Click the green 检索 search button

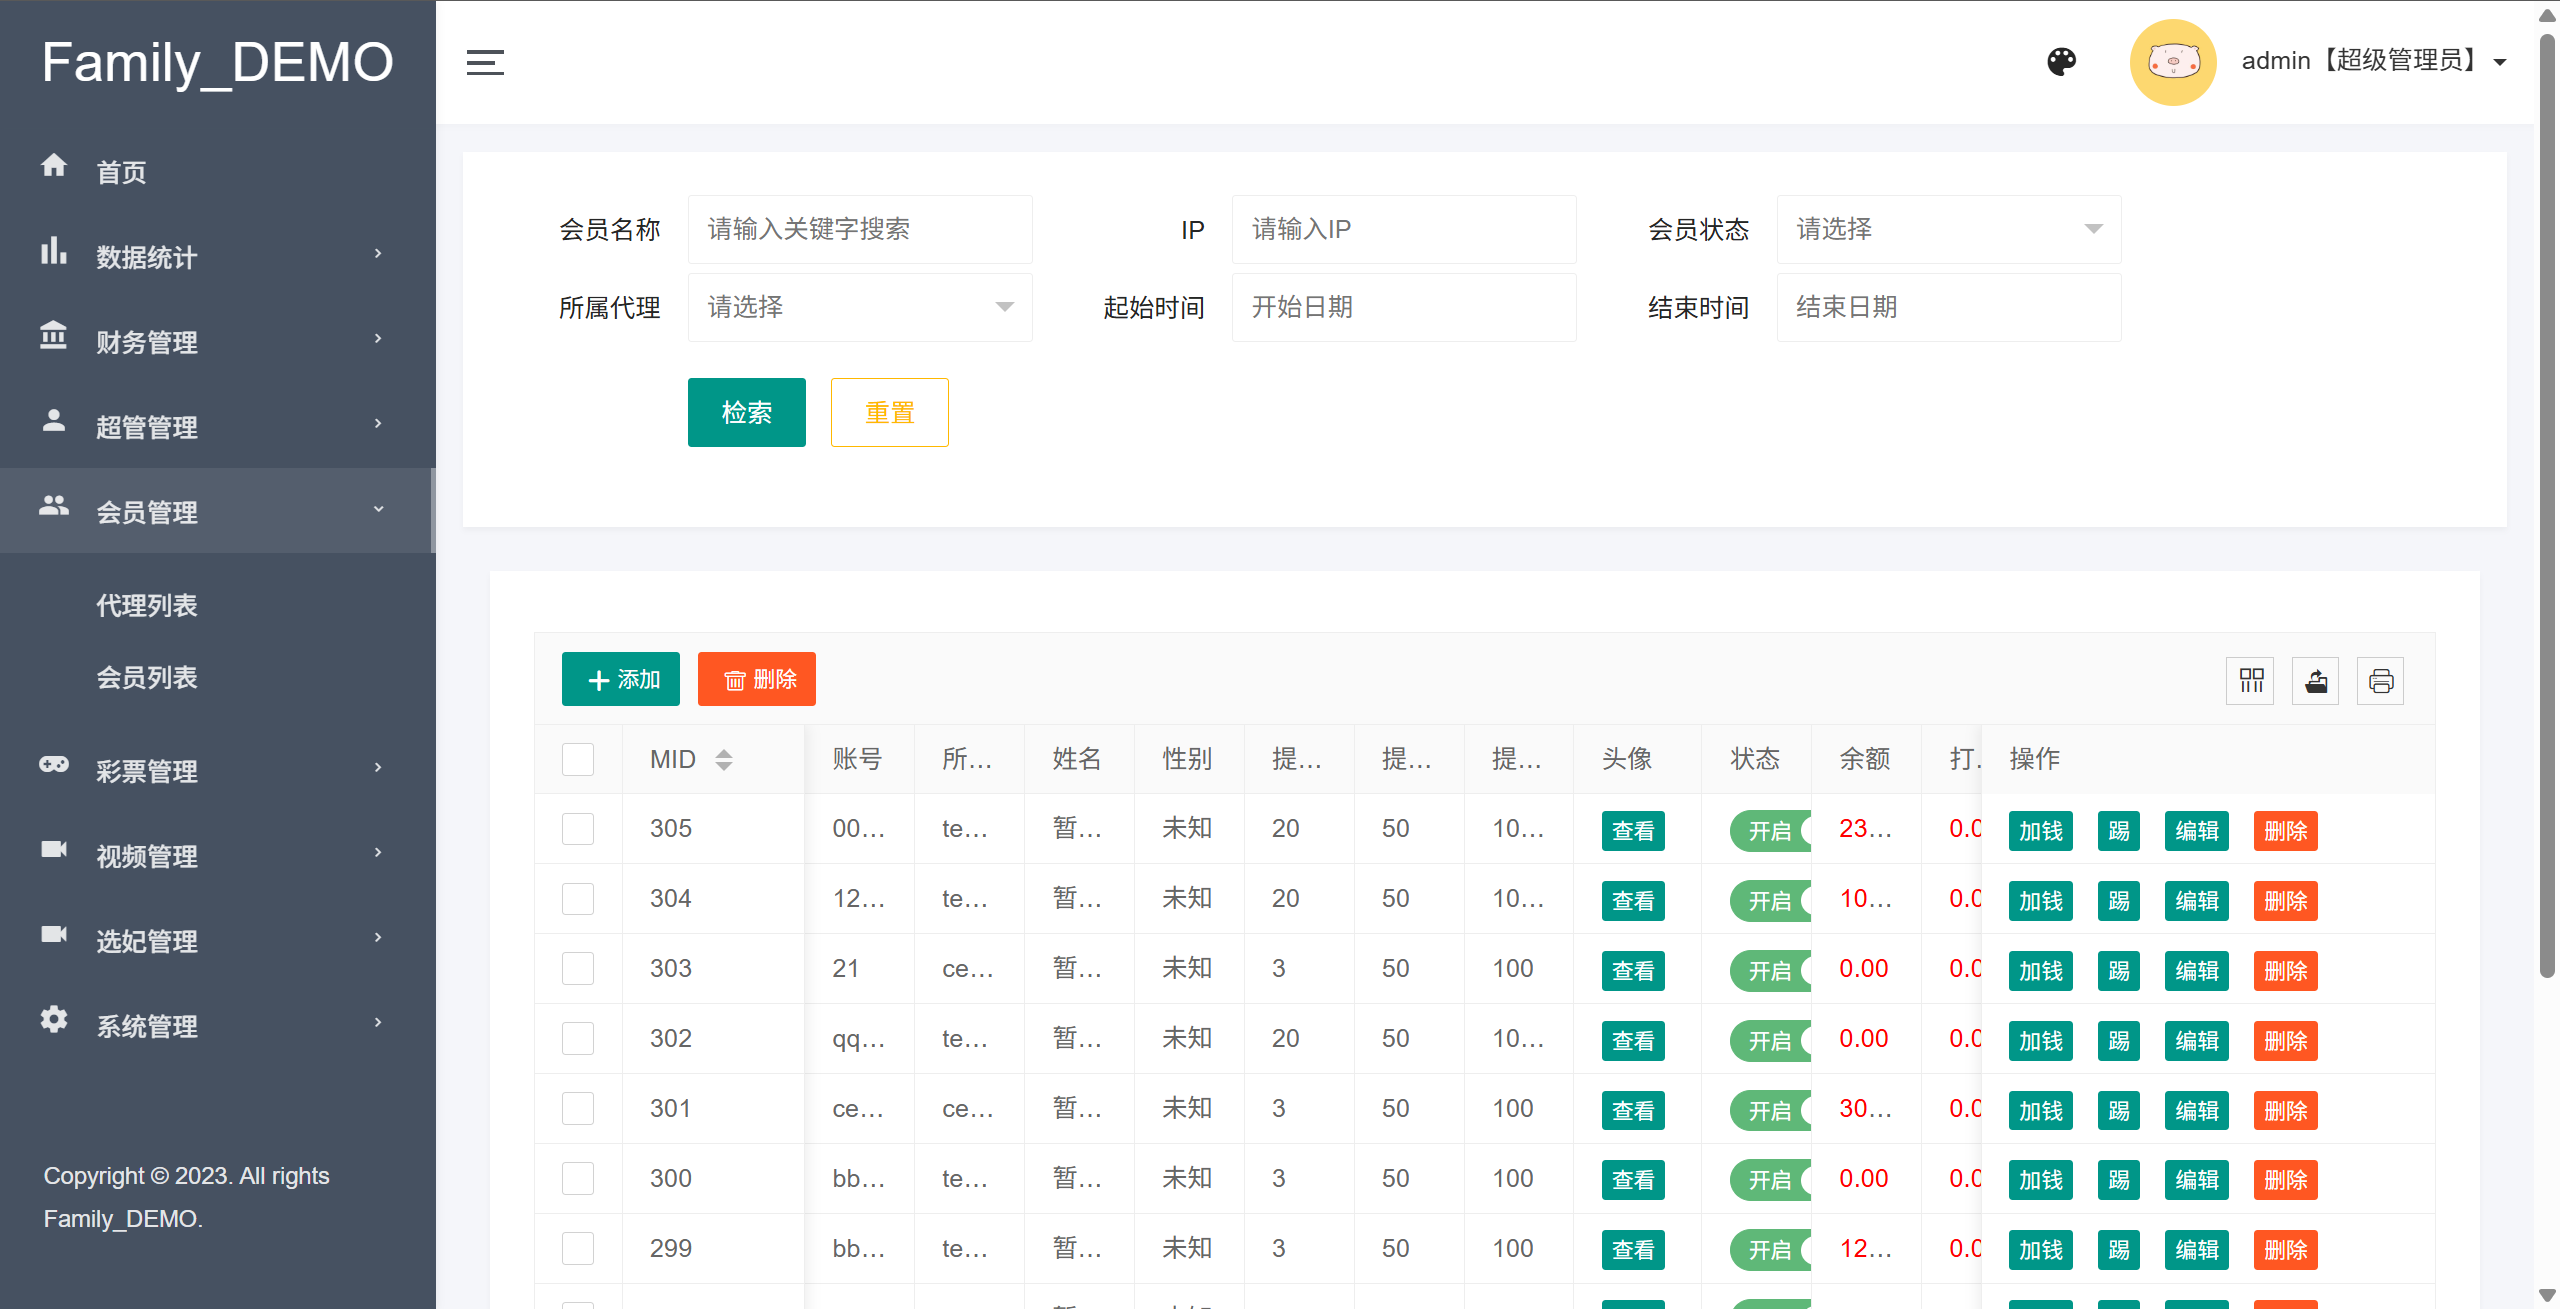coord(746,412)
